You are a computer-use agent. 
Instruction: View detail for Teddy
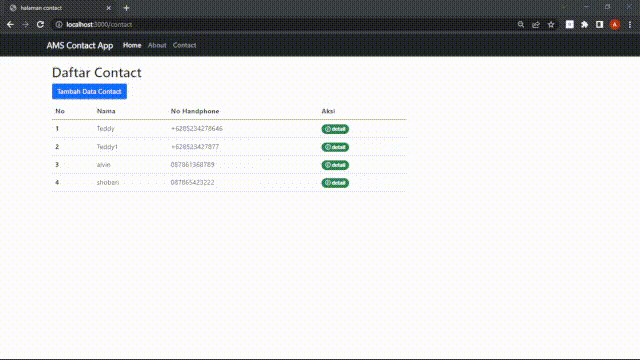(x=335, y=129)
